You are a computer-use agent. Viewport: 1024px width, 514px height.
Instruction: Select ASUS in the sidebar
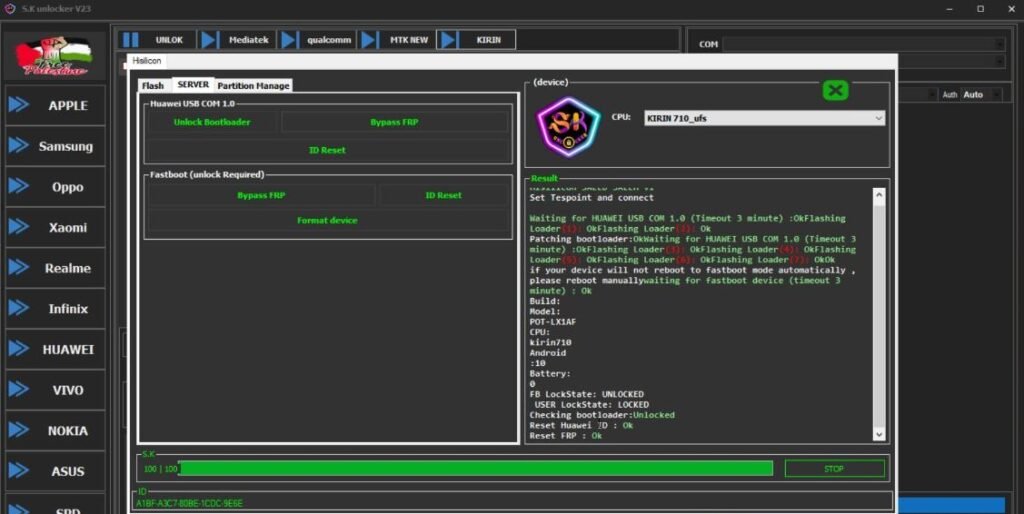[55, 471]
